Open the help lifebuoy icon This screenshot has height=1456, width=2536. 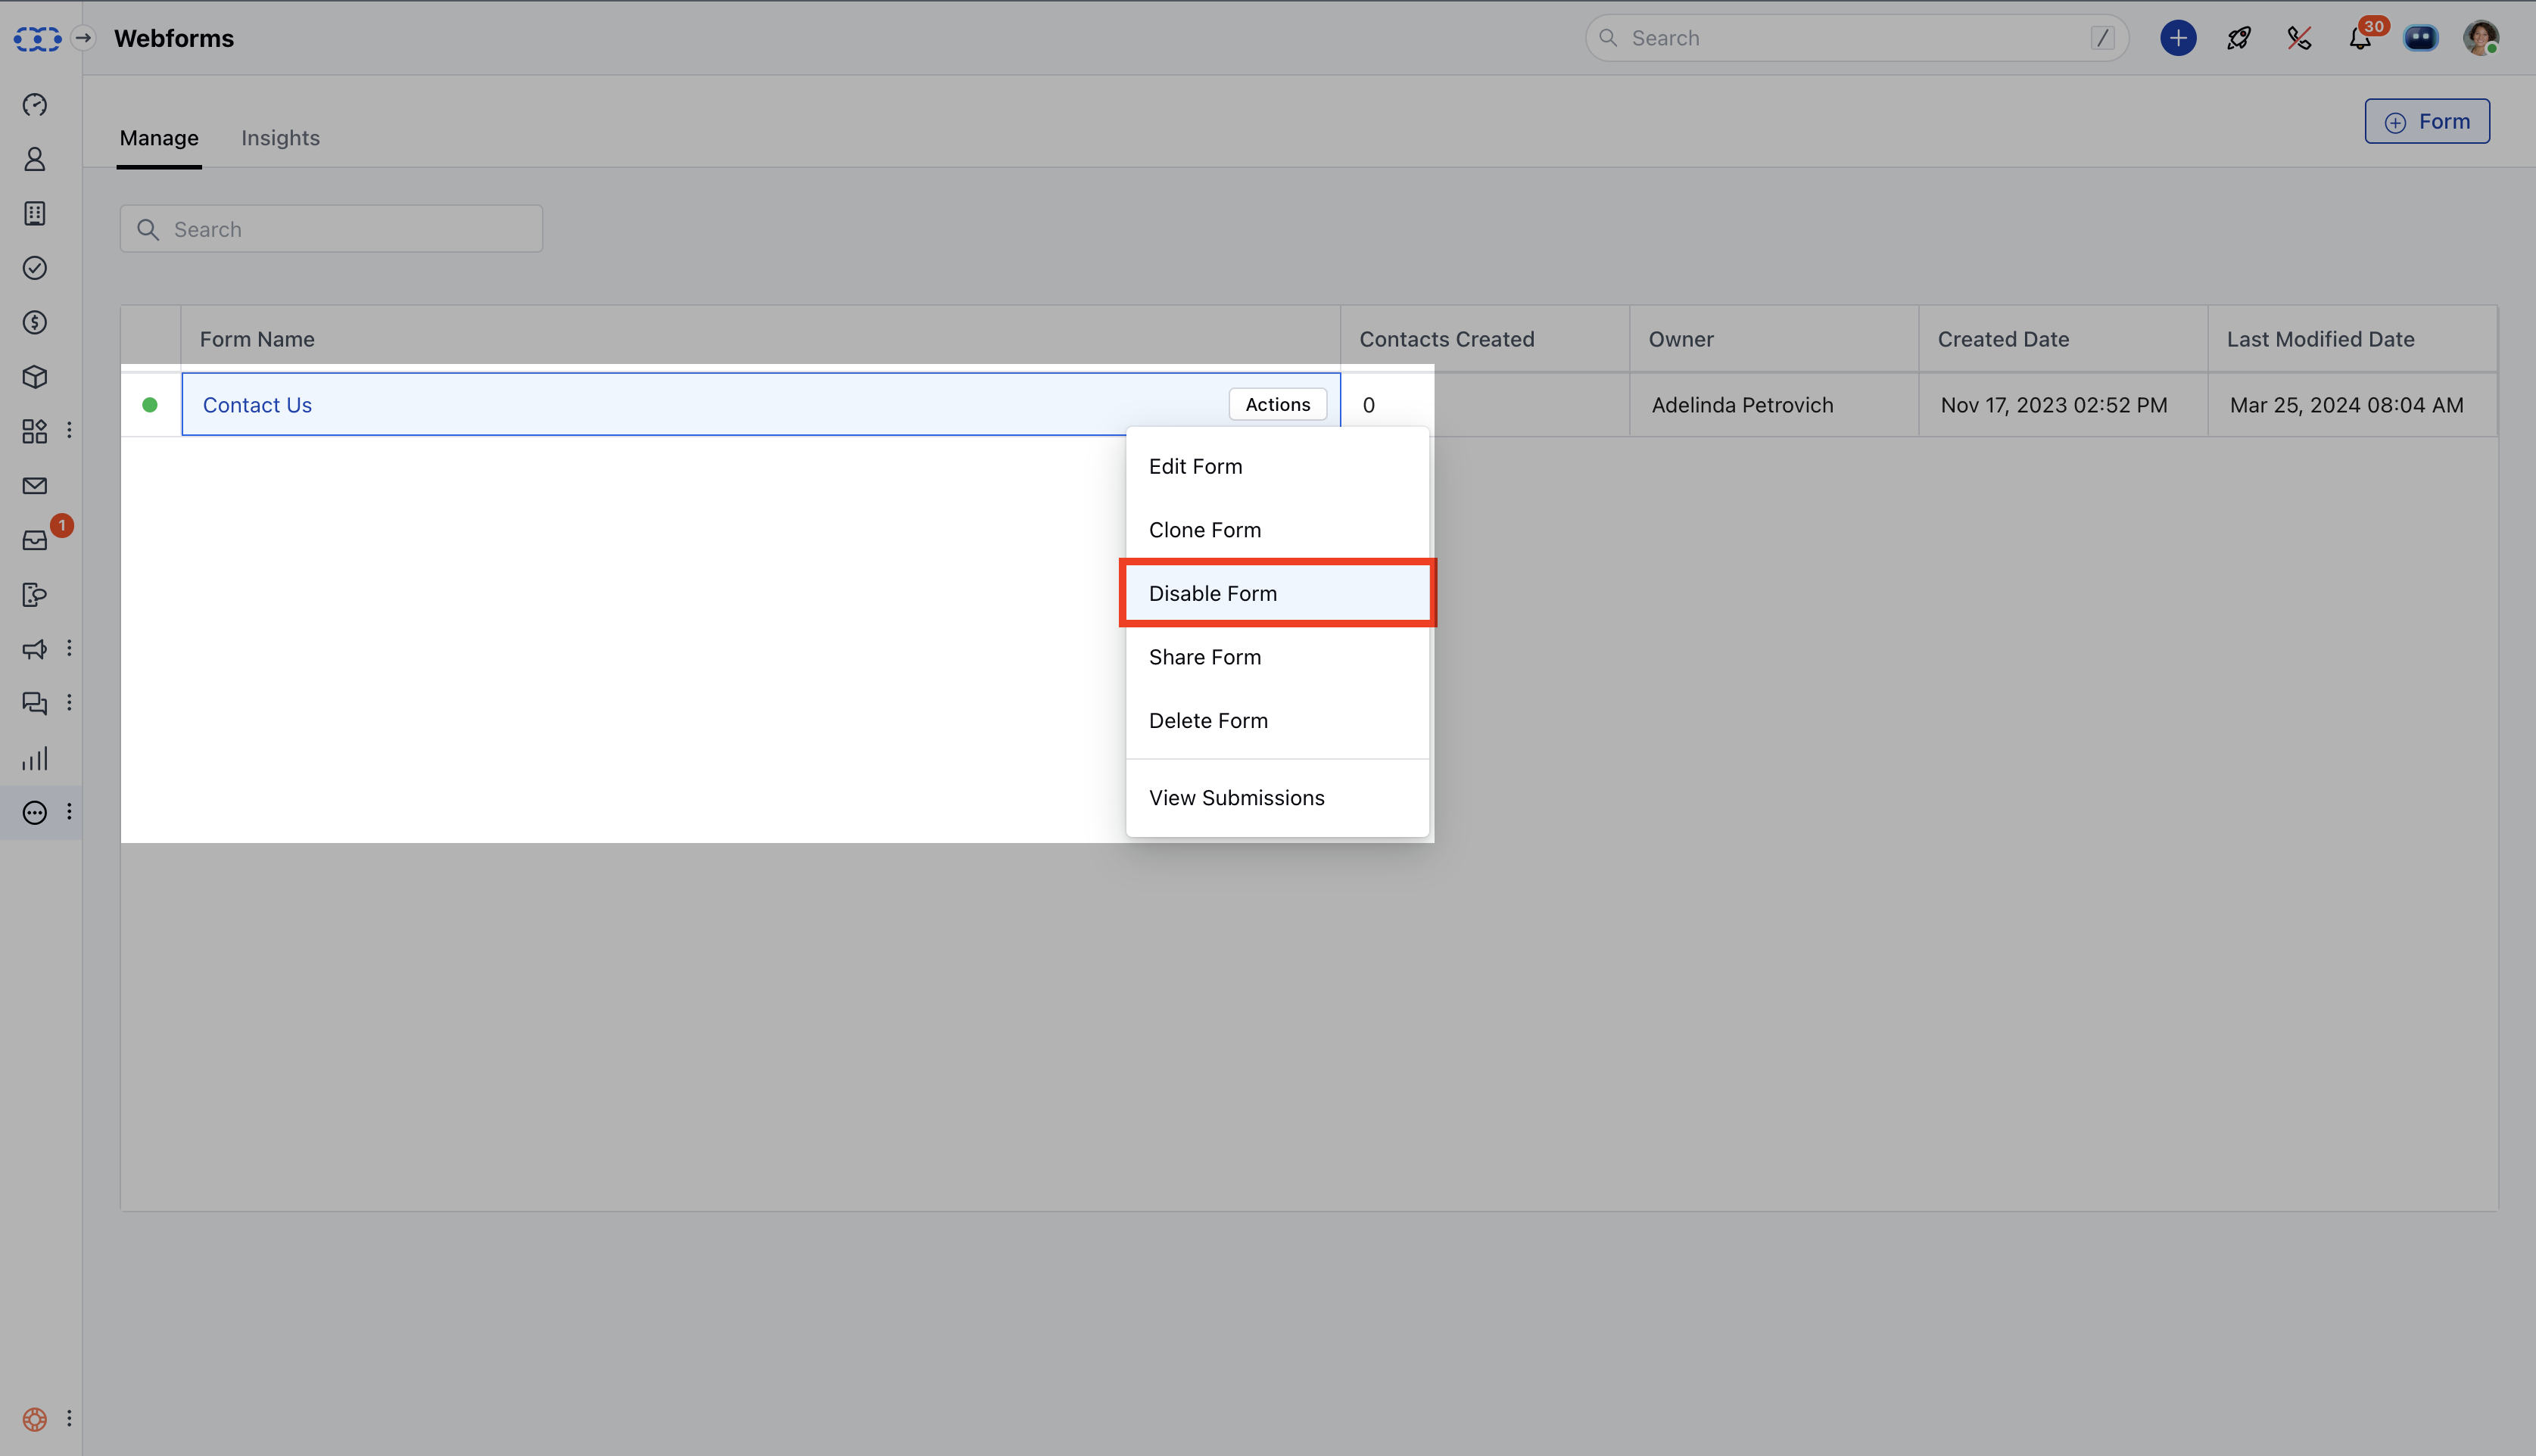pos(35,1419)
